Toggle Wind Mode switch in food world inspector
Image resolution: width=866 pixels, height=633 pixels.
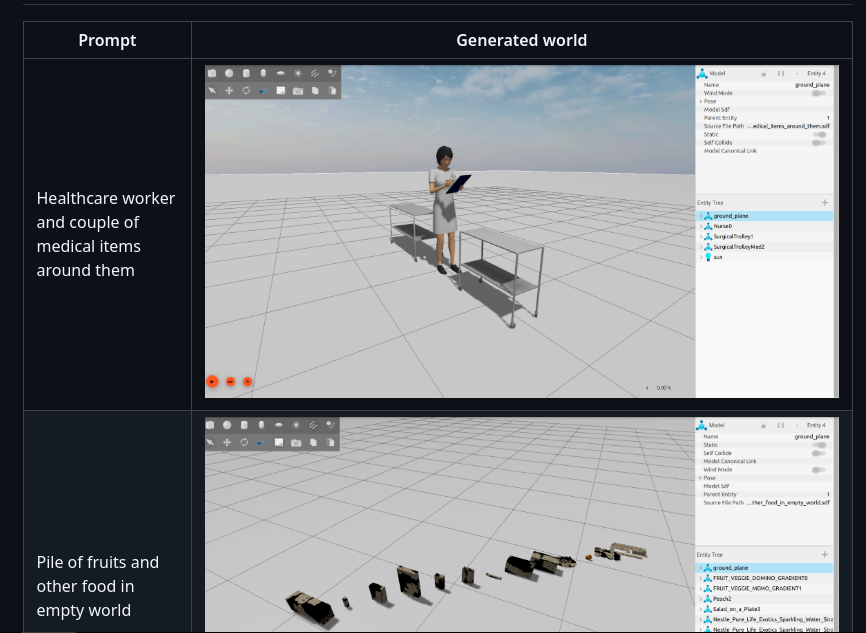coord(819,470)
